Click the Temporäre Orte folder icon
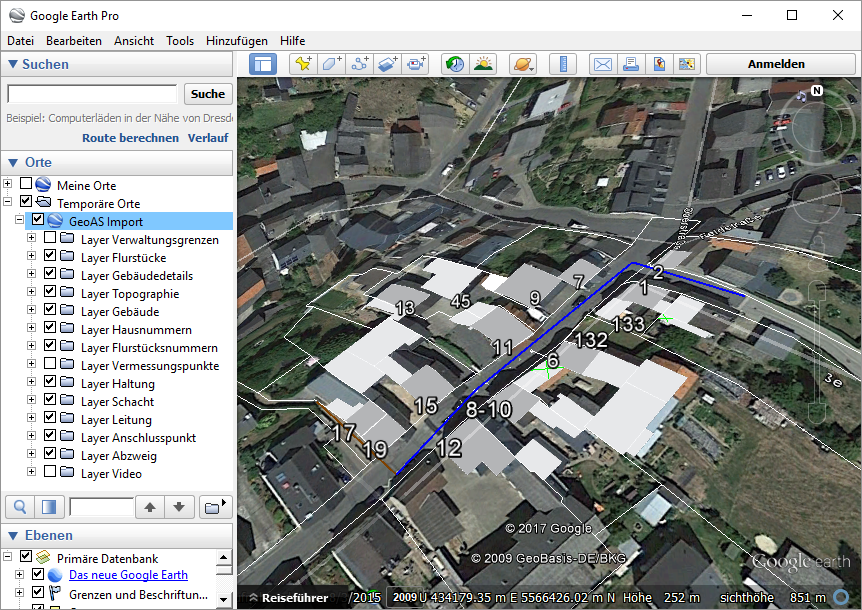 43,203
